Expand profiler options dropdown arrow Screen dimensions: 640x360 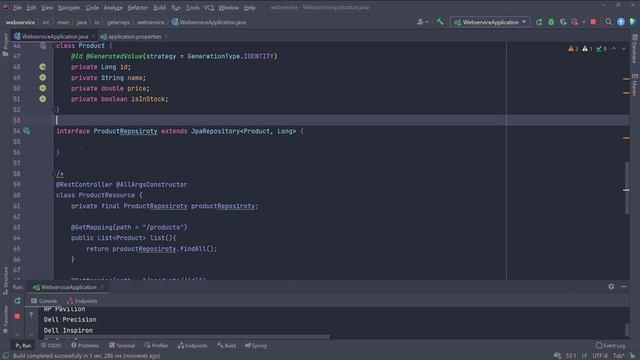click(x=584, y=22)
